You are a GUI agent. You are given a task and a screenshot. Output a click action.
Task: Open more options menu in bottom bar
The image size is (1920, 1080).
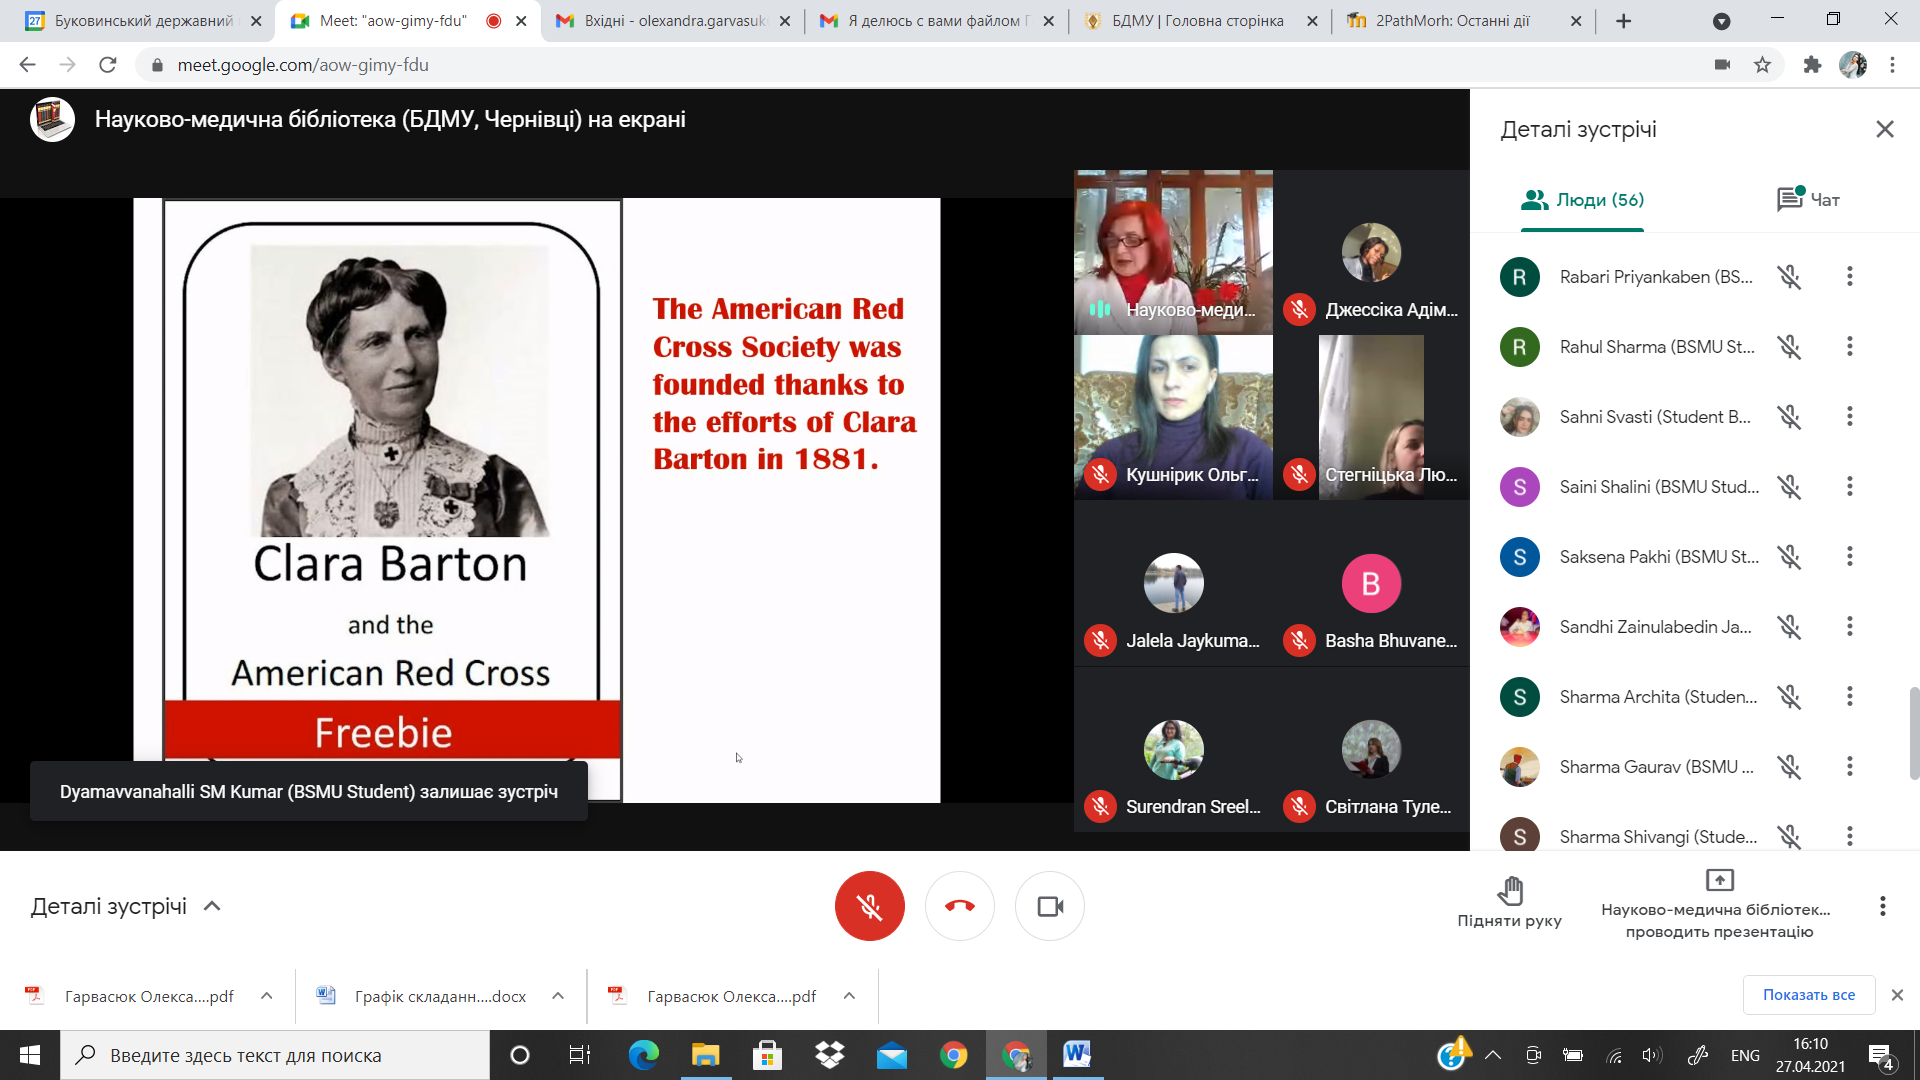tap(1882, 906)
